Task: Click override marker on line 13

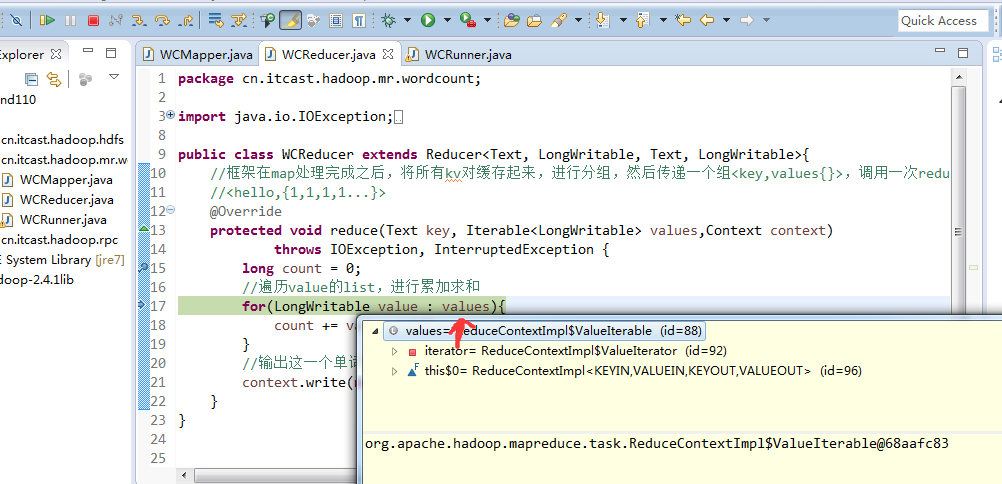Action: pyautogui.click(x=144, y=229)
